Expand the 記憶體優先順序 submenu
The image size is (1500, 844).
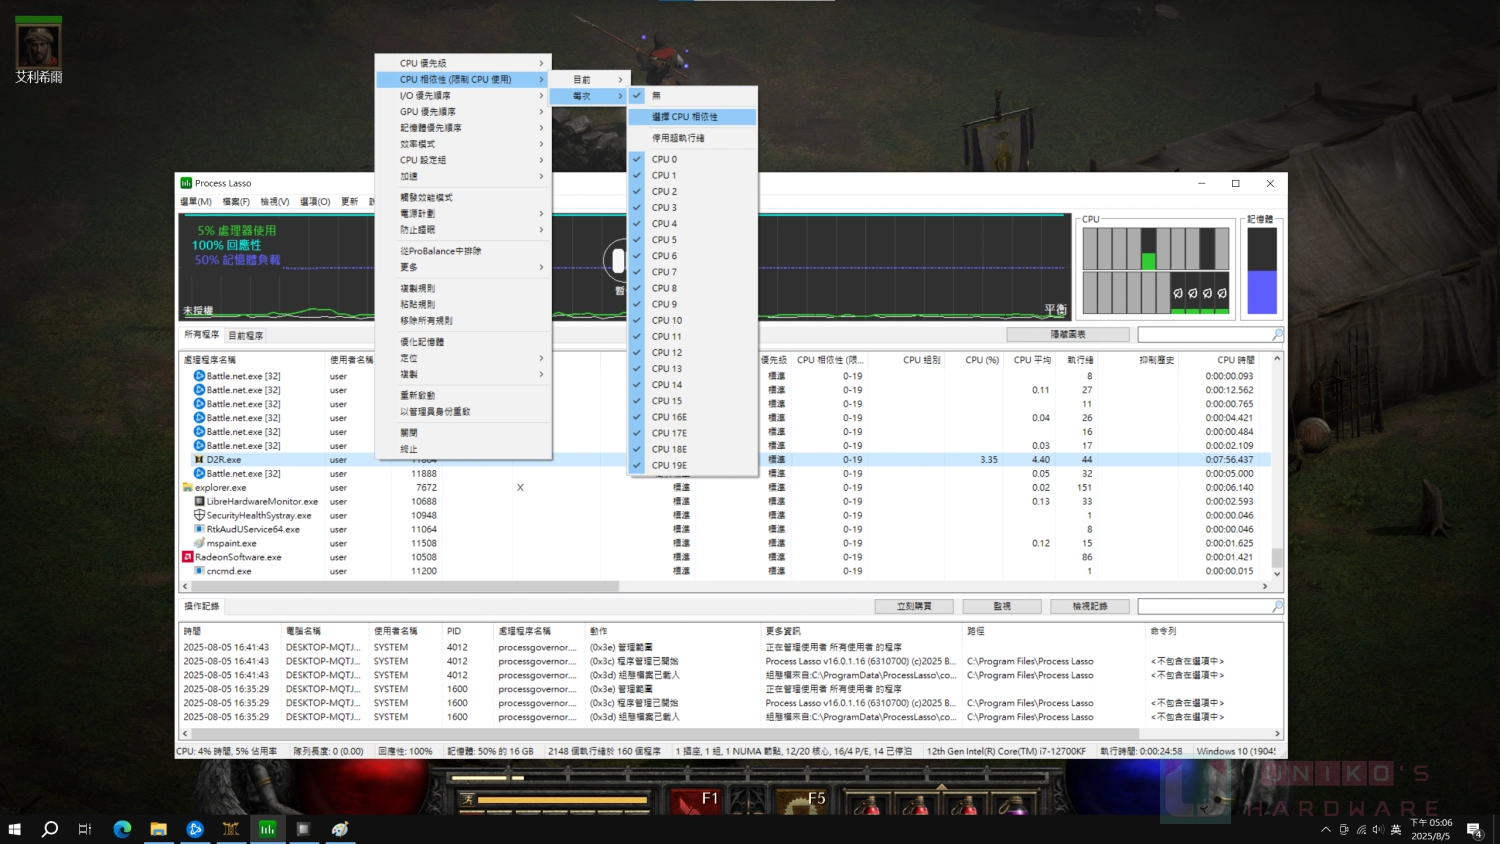[463, 128]
